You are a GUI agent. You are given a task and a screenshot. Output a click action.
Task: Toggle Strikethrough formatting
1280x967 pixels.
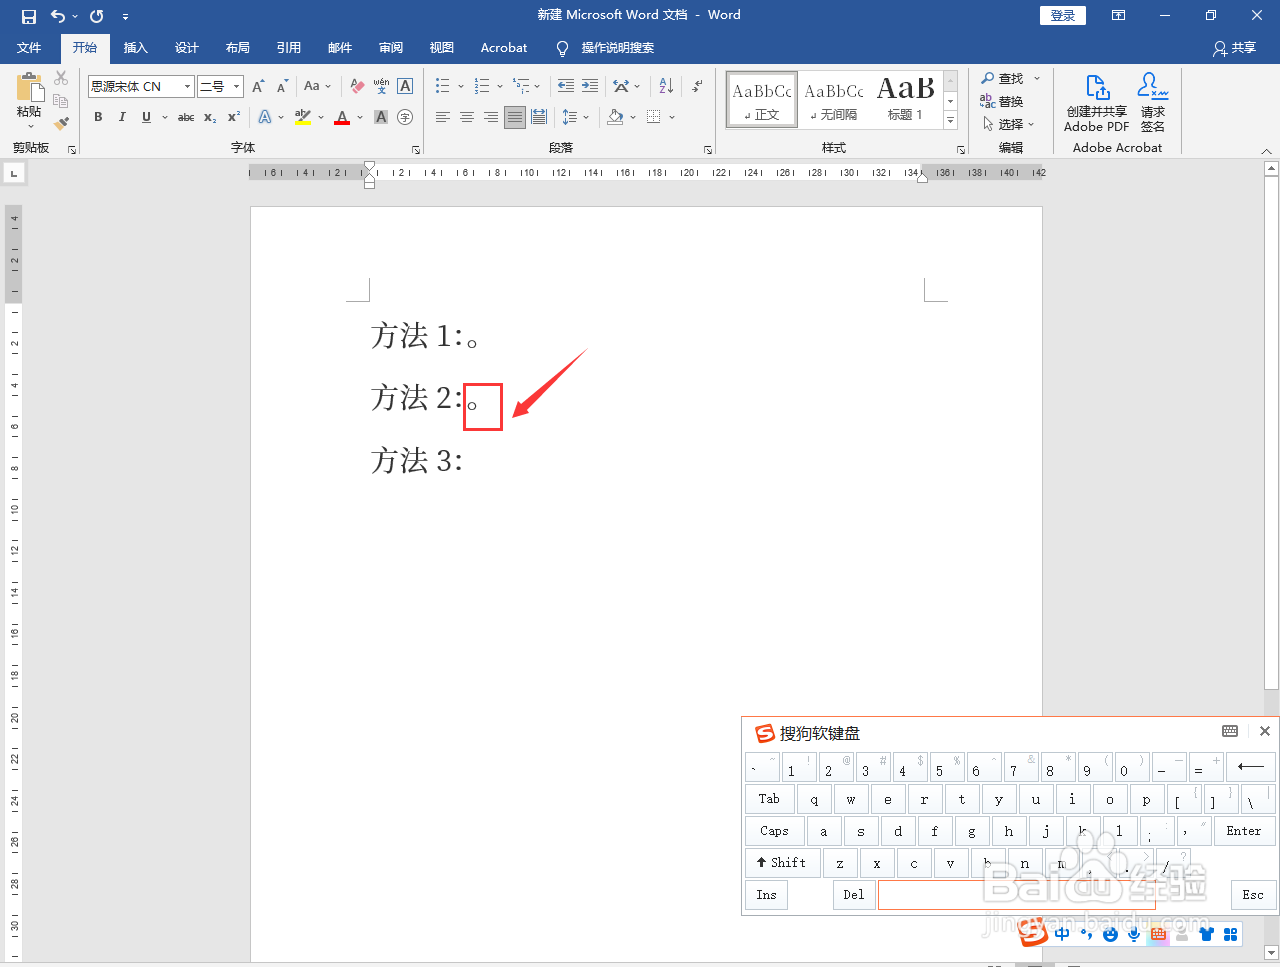pos(186,117)
